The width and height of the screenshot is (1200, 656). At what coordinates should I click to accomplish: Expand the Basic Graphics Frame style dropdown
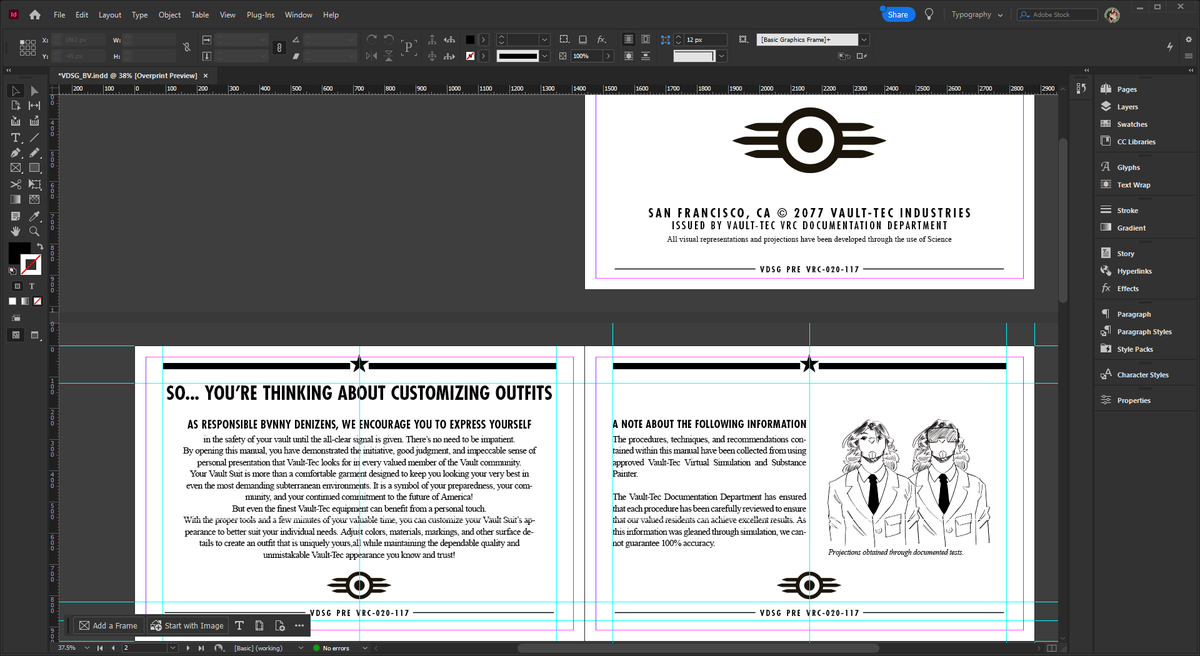point(864,39)
